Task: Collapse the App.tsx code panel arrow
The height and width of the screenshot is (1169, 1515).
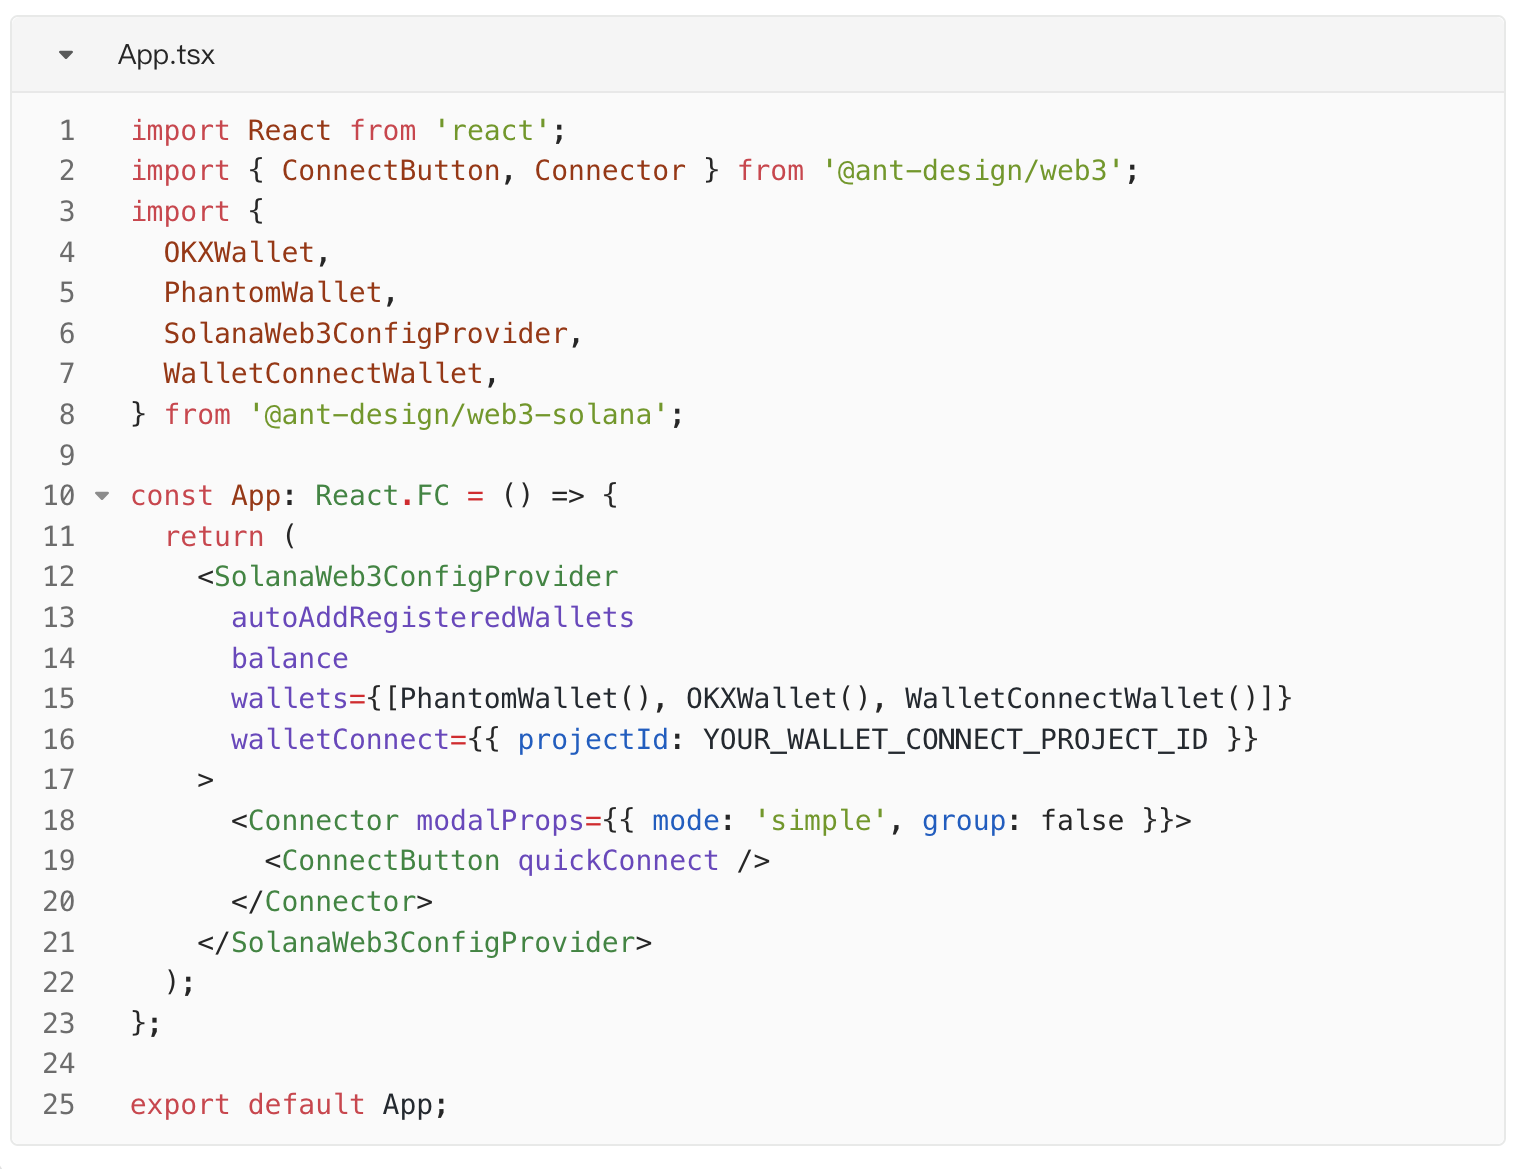Action: click(66, 55)
